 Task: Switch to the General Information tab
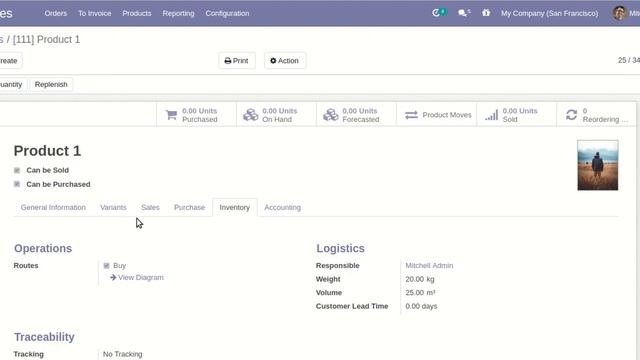(53, 207)
